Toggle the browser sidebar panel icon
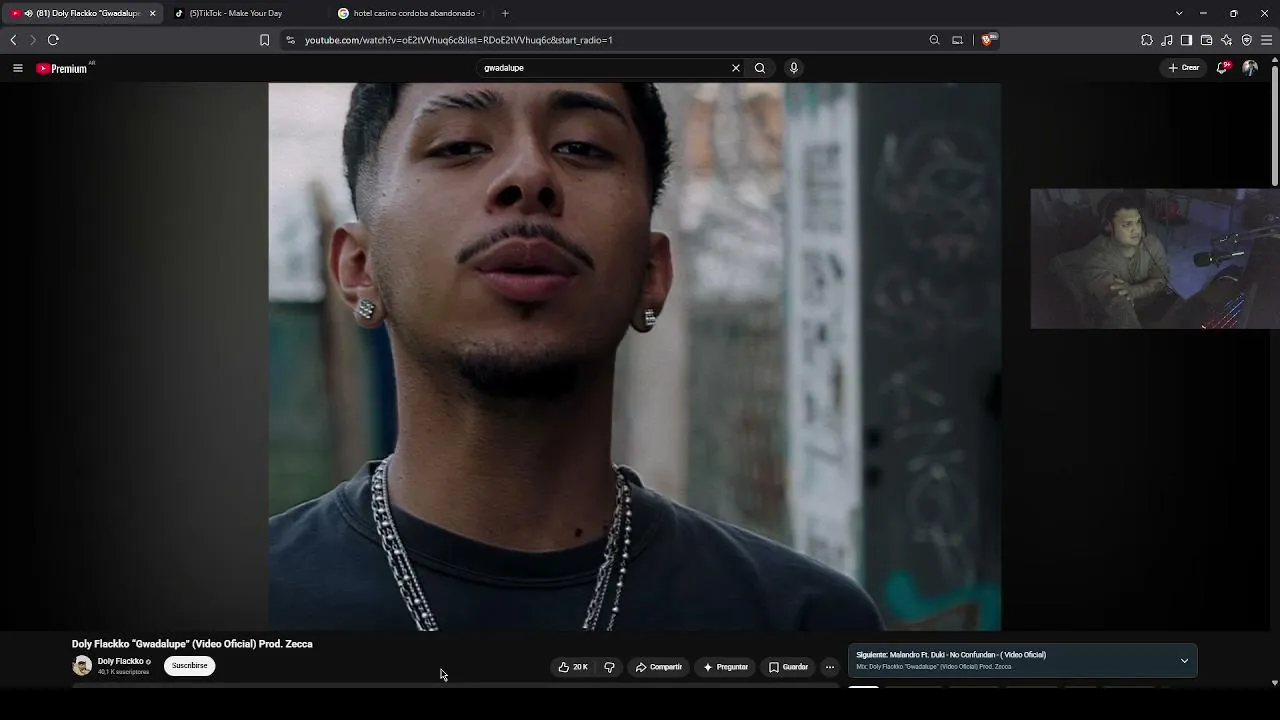Screen dimensions: 1280x720 (x=1186, y=40)
